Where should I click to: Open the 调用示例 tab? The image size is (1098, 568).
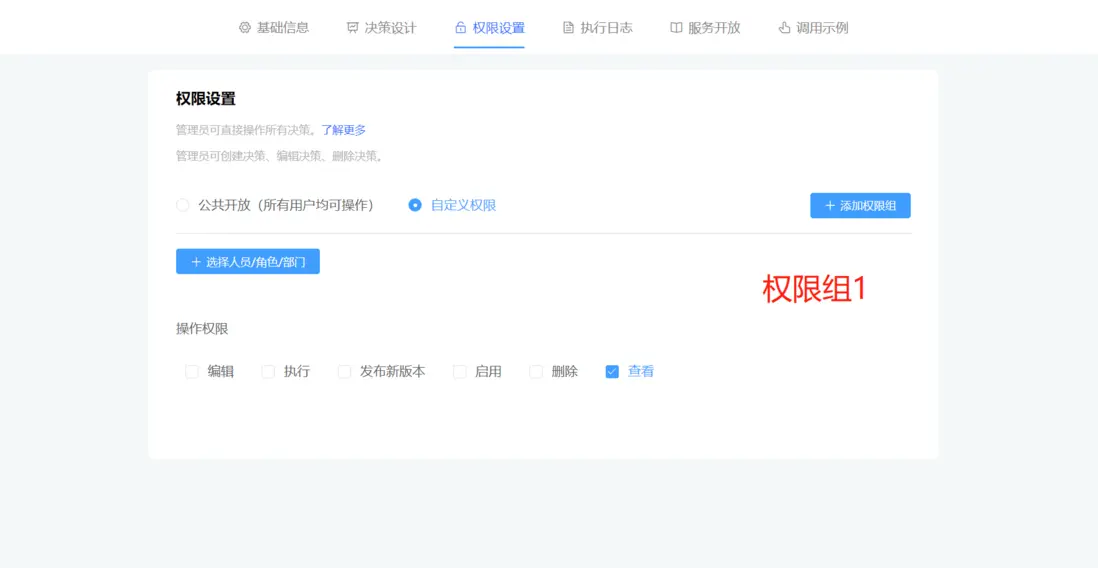click(813, 28)
